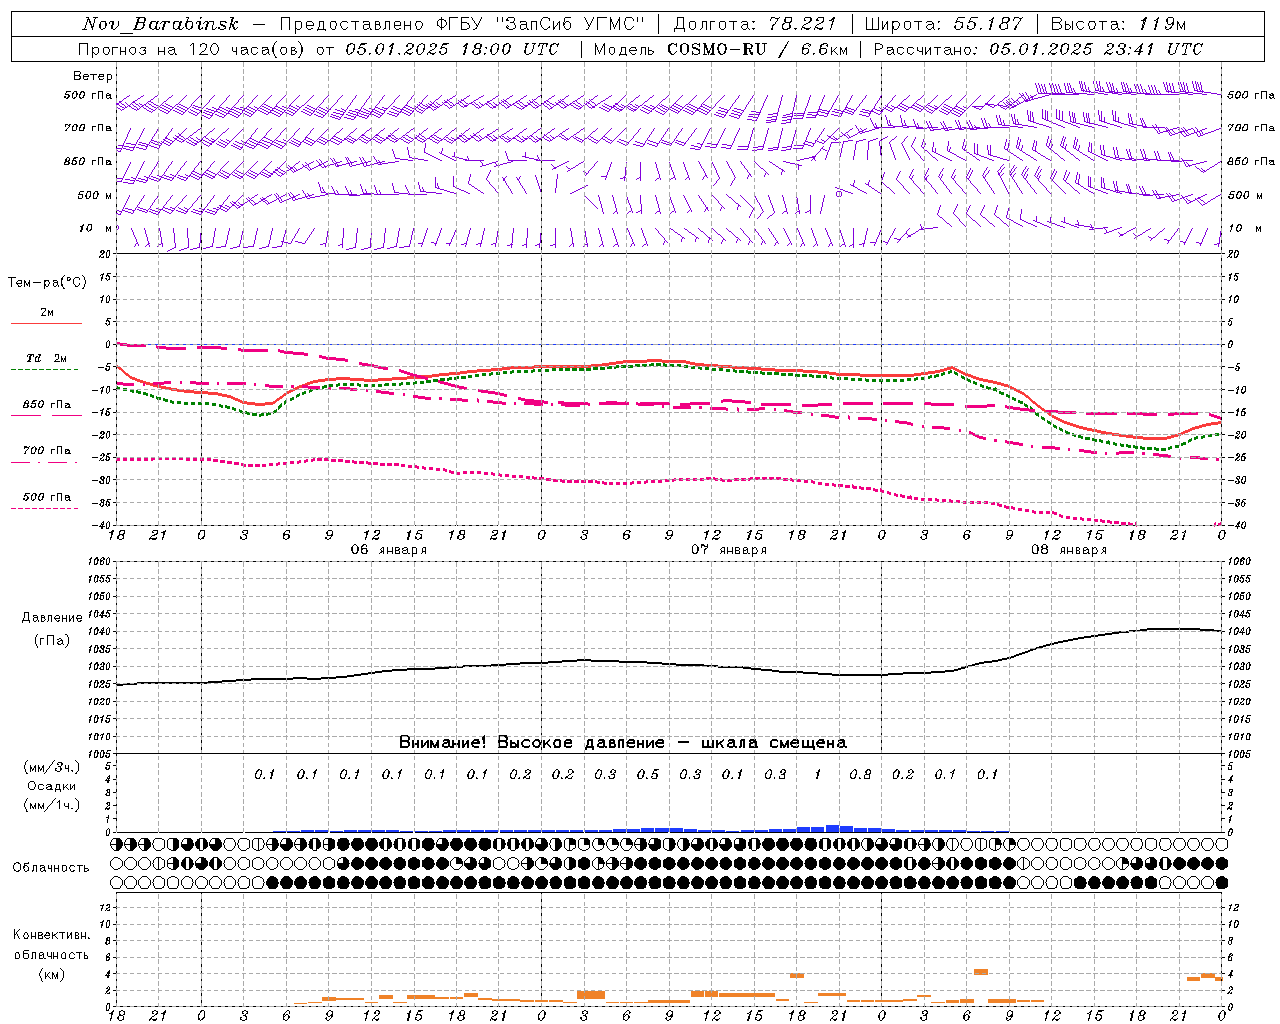
Task: Select the Осадки precipitation label
Action: (52, 786)
